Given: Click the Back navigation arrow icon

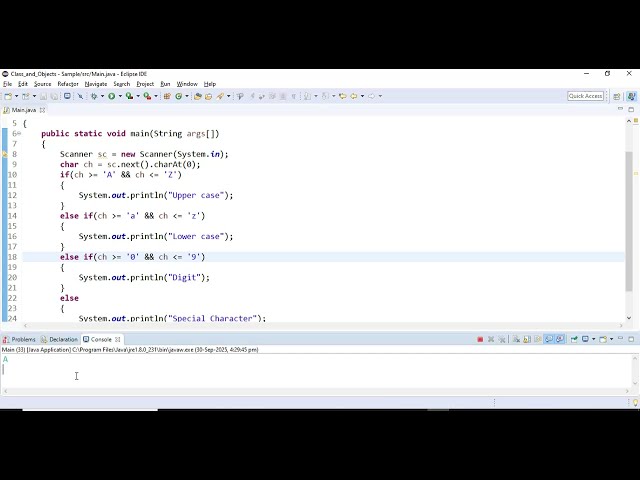Looking at the screenshot, I should coord(353,96).
